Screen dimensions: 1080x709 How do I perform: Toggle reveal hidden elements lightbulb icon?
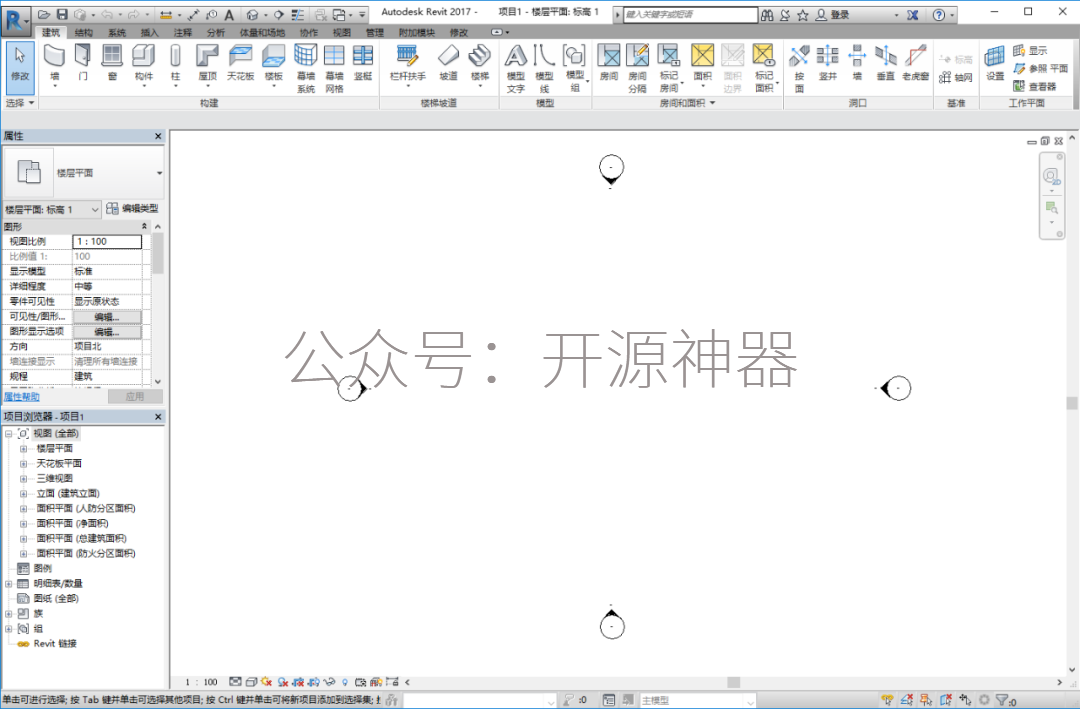tap(345, 682)
